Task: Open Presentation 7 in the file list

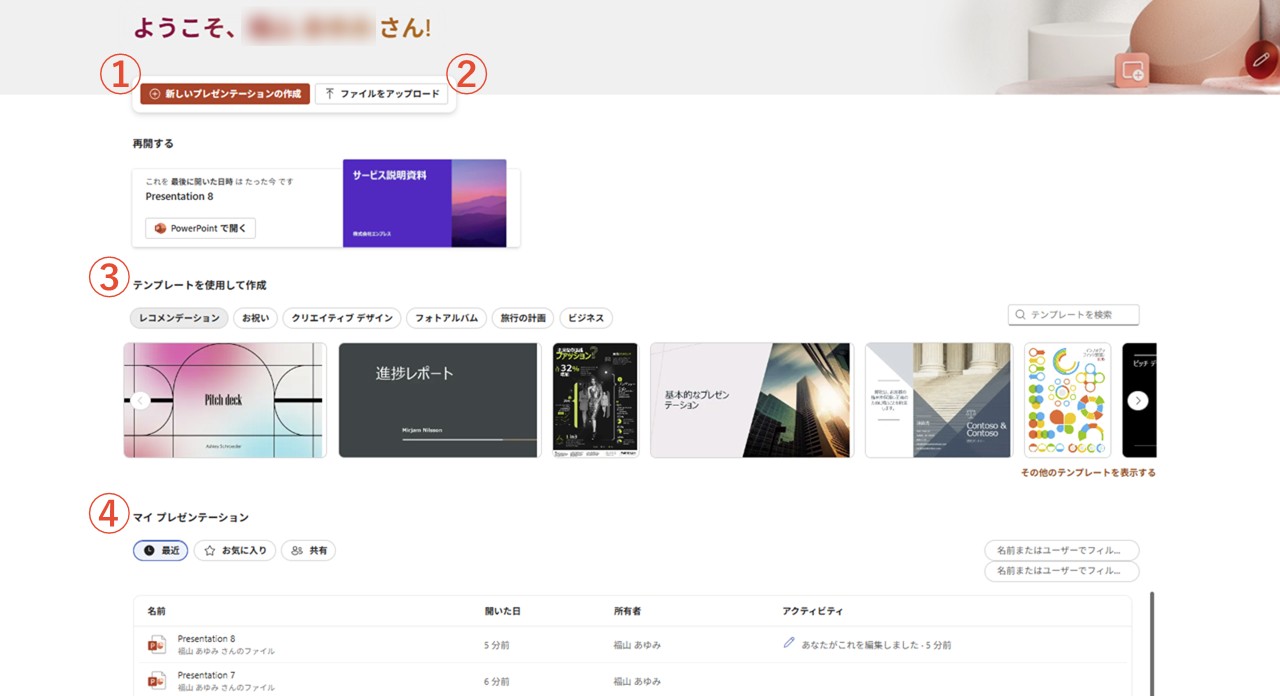Action: 206,675
